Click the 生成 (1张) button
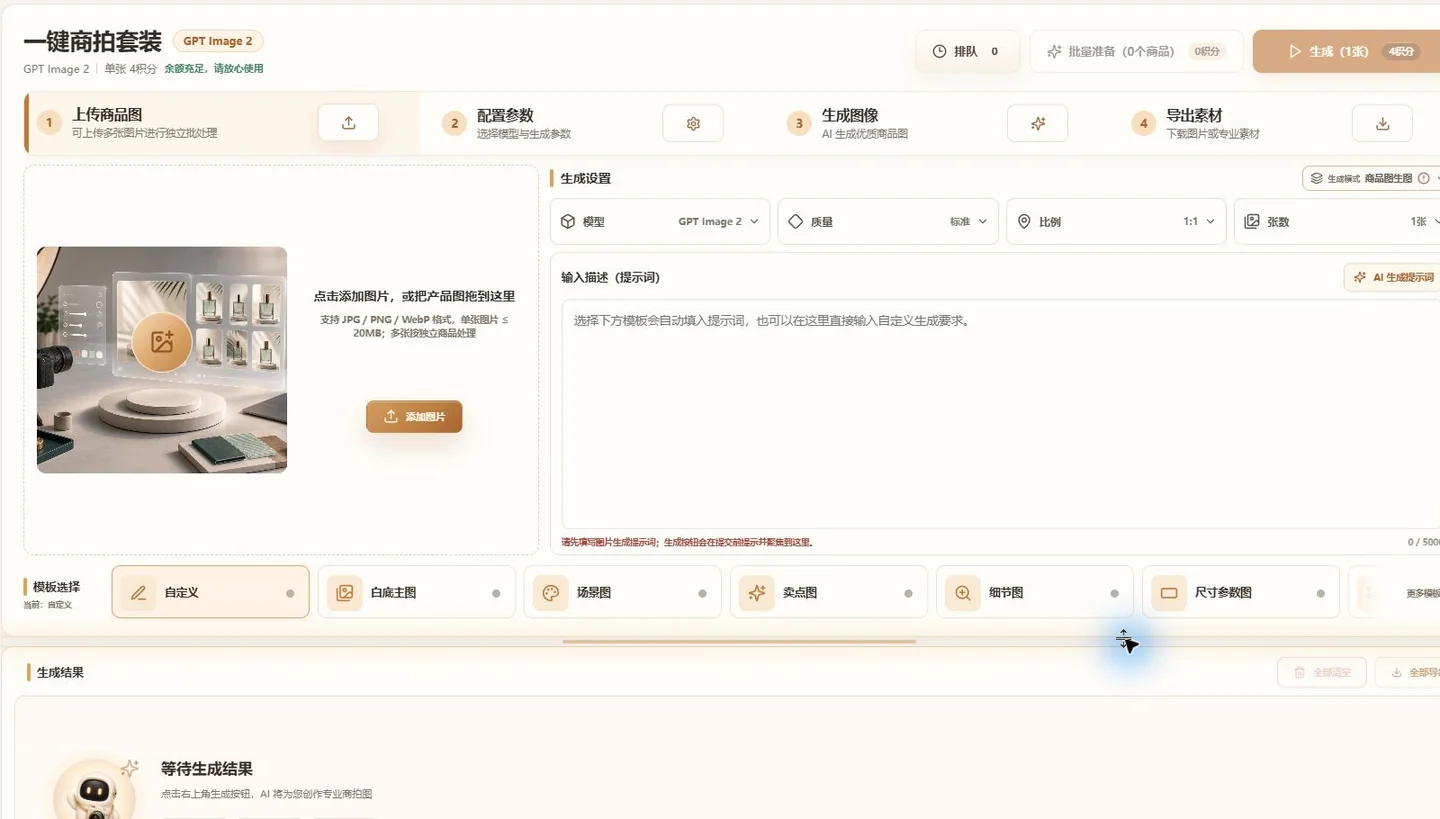1440x819 pixels. coord(1346,51)
